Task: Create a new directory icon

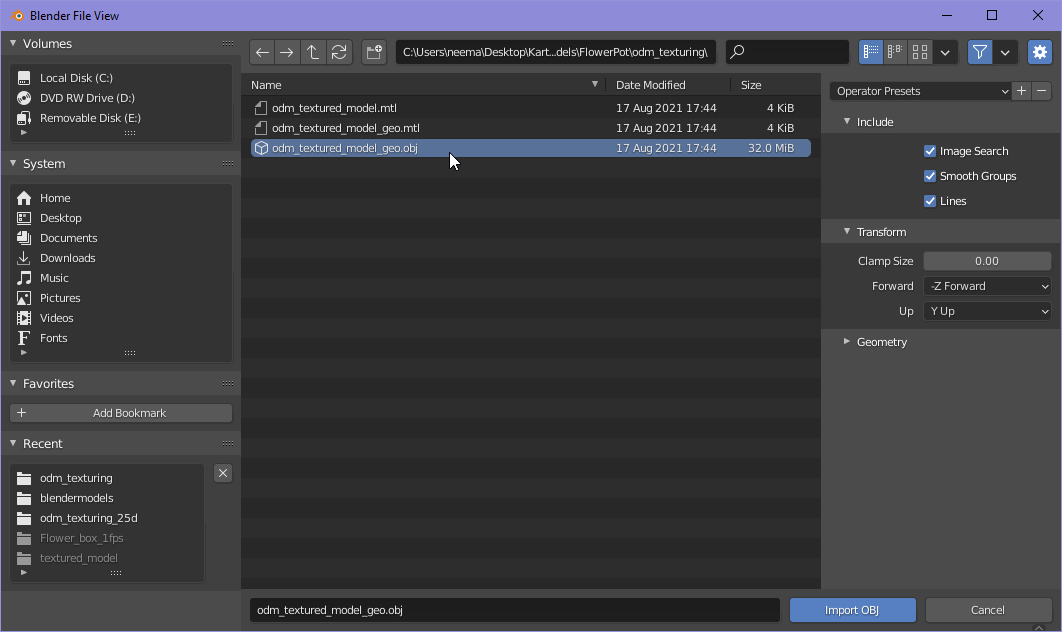Action: (x=374, y=52)
